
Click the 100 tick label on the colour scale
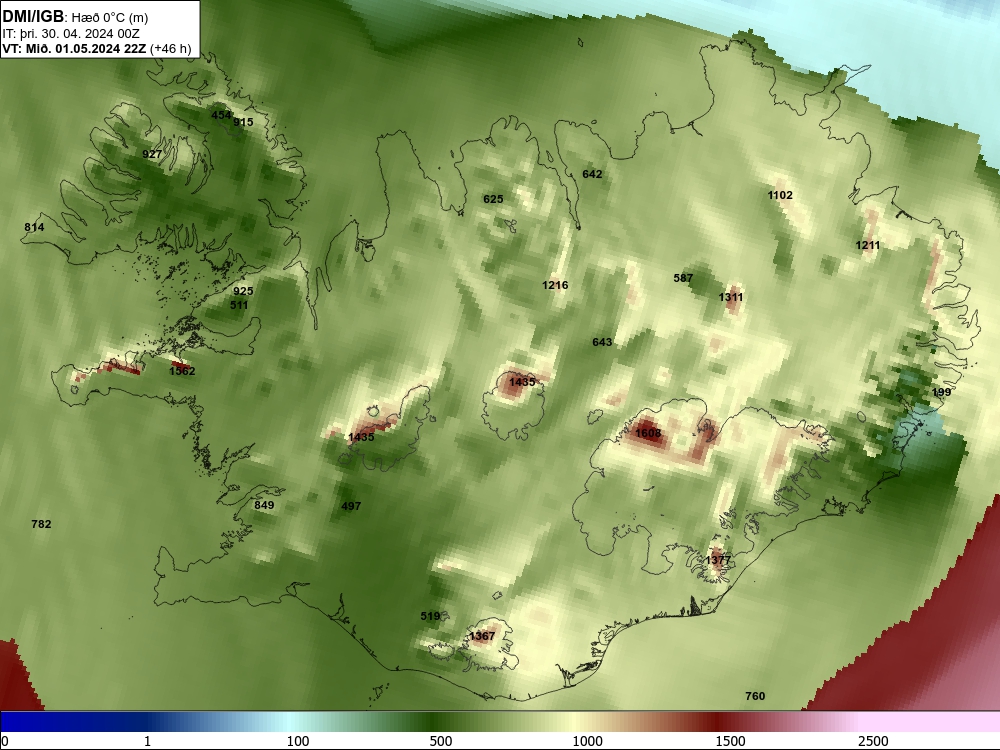298,741
